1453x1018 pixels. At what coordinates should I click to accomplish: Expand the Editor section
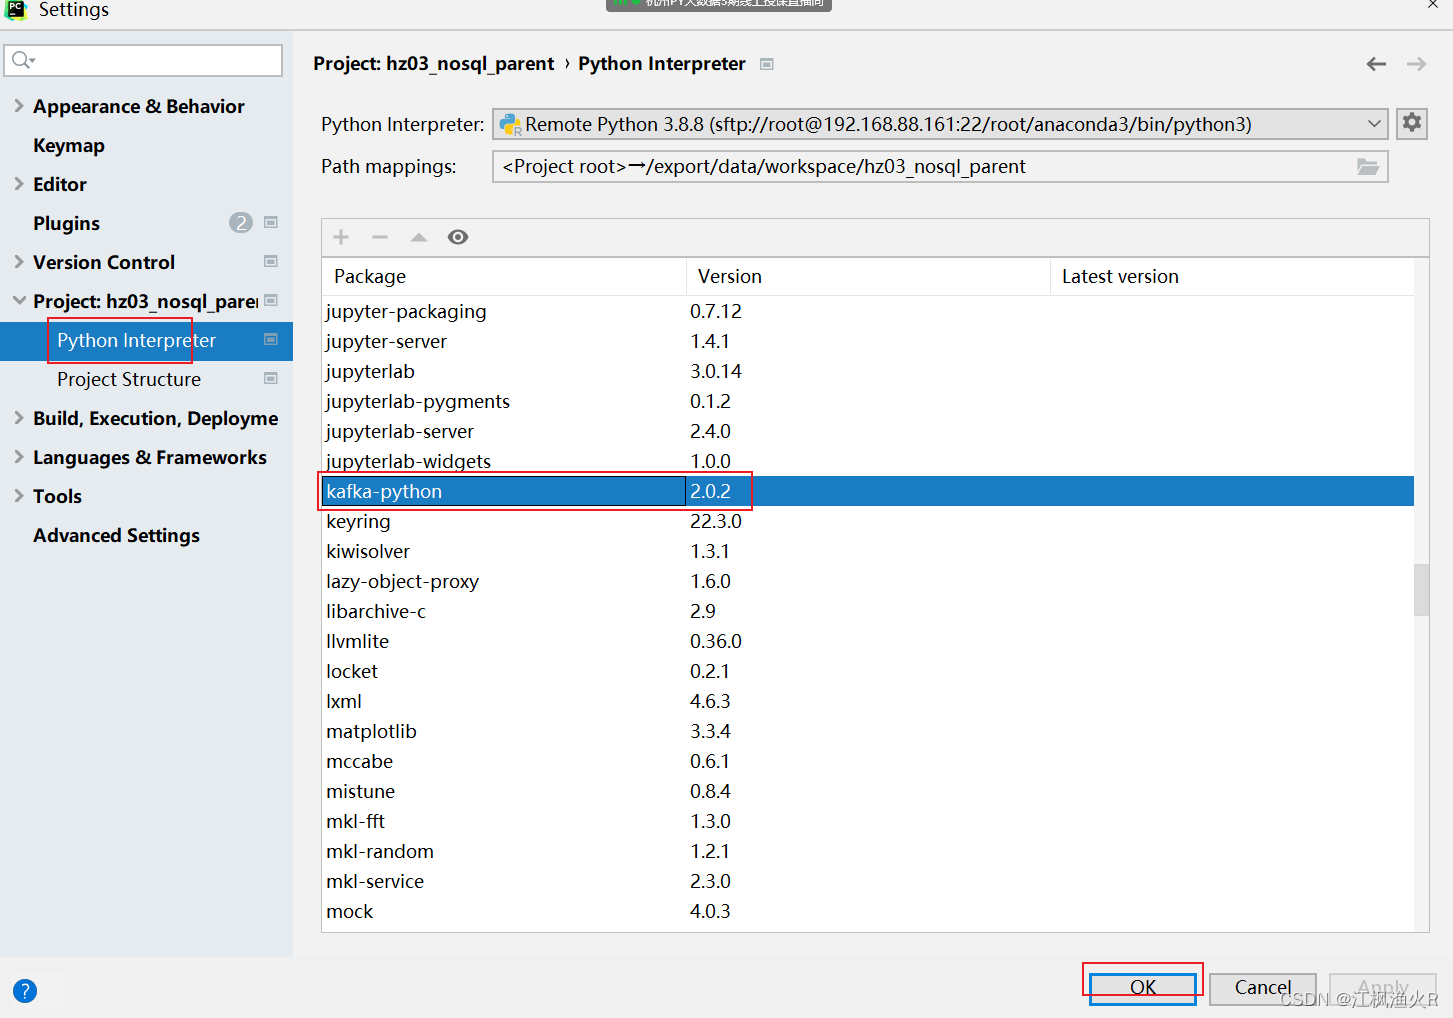(x=19, y=183)
